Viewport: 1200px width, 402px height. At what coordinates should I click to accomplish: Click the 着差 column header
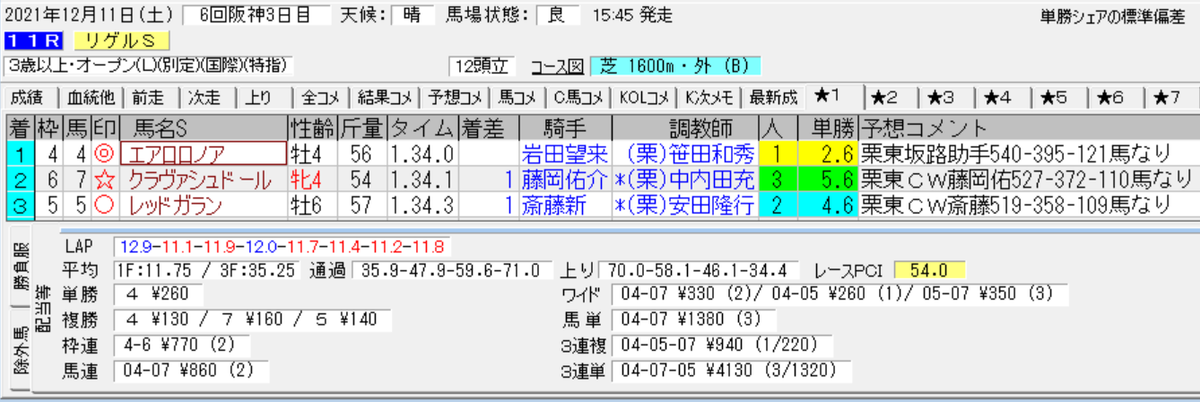click(488, 128)
